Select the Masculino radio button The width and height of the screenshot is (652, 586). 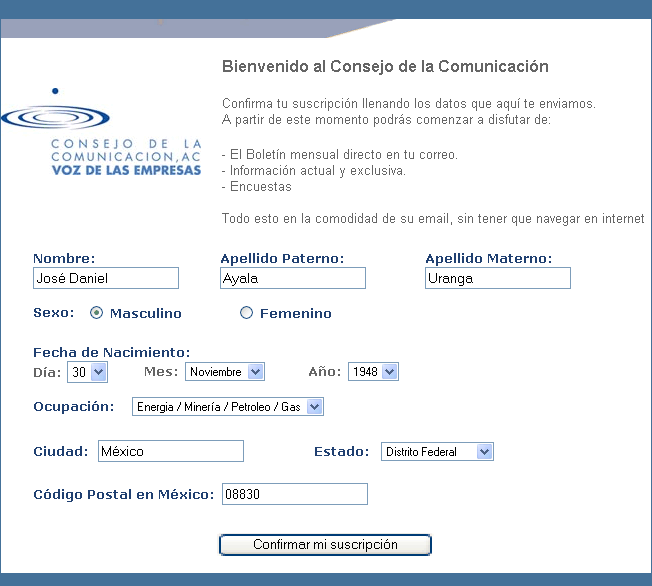click(x=97, y=313)
